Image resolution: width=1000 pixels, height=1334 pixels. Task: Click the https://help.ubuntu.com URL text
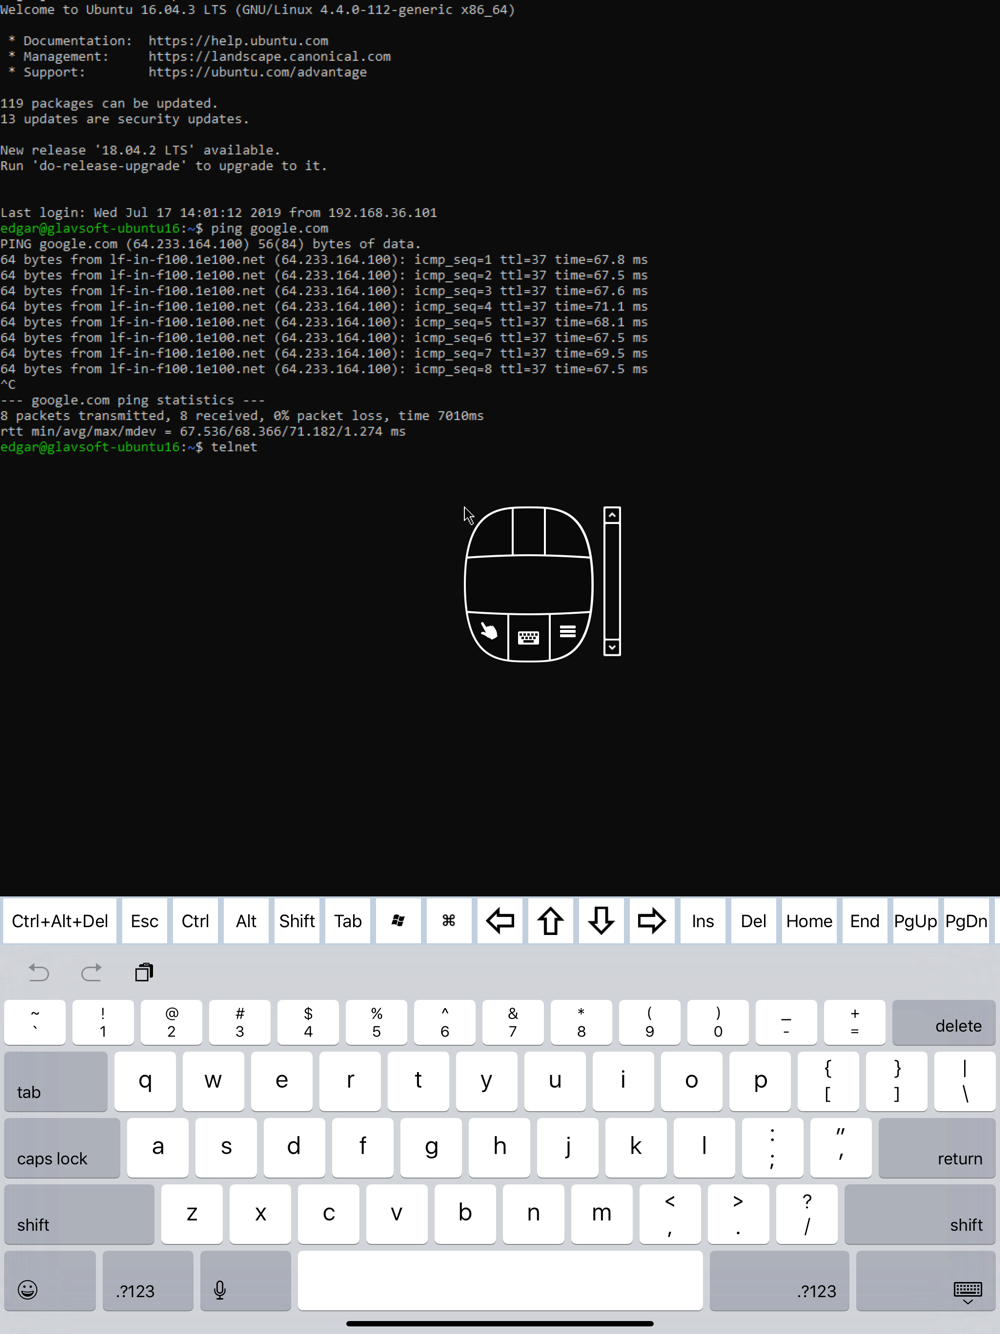[238, 41]
